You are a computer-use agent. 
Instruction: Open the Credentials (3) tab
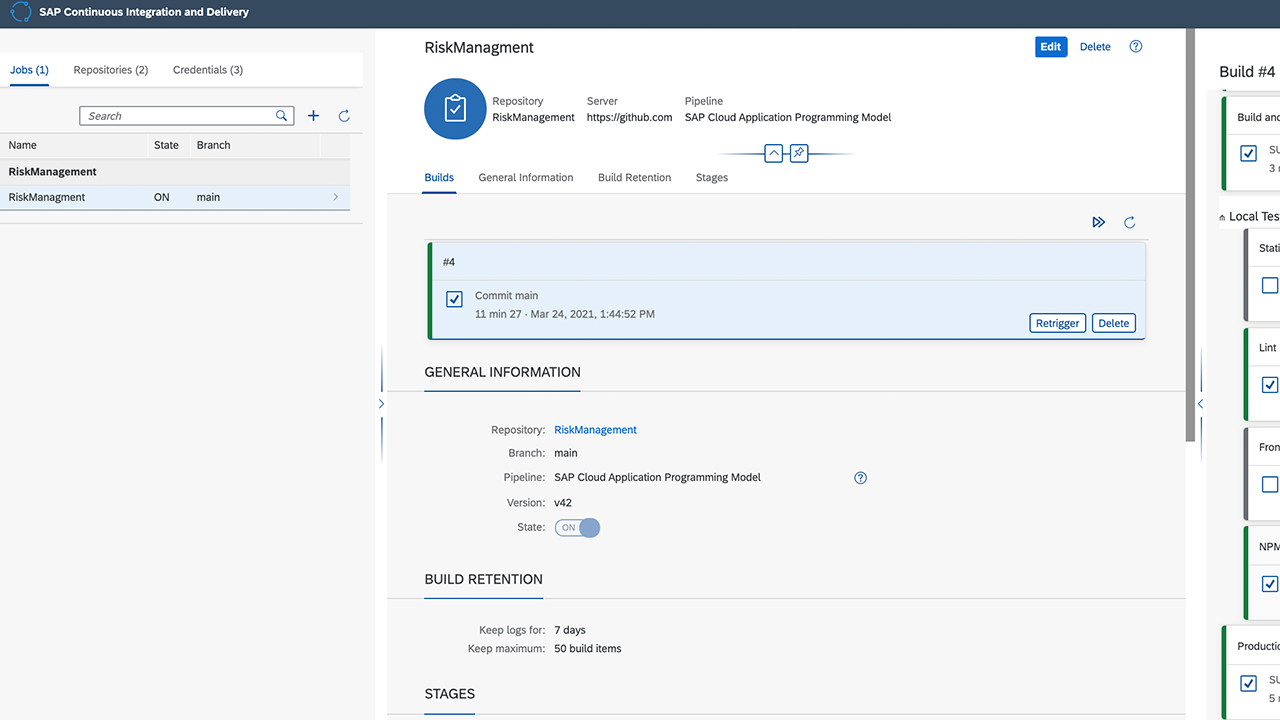click(x=207, y=70)
